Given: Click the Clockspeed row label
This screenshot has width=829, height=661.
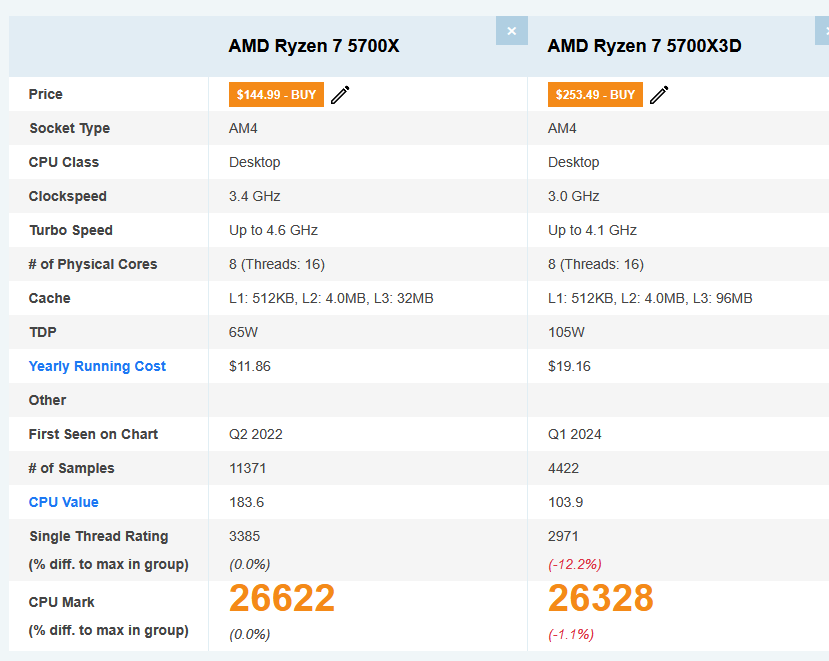Looking at the screenshot, I should pos(68,196).
